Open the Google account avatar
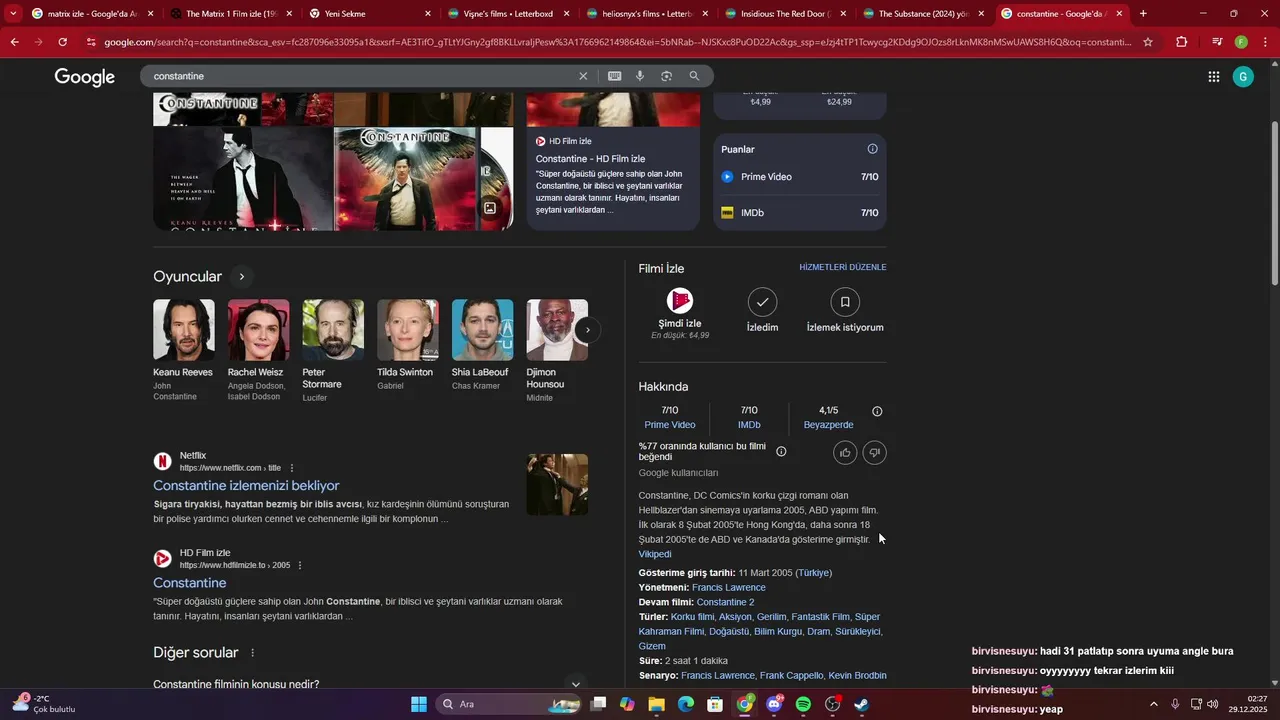The height and width of the screenshot is (720, 1280). [1243, 77]
